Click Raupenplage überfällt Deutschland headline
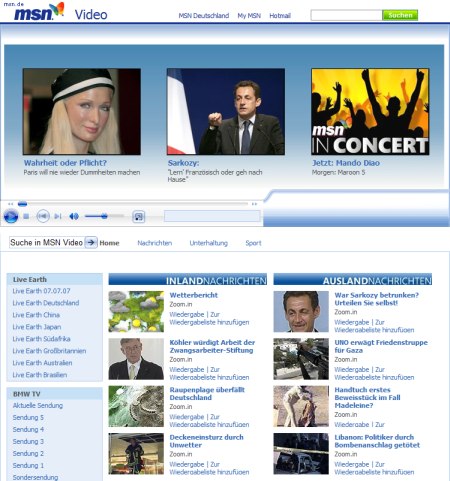This screenshot has height=481, width=450. [x=207, y=394]
